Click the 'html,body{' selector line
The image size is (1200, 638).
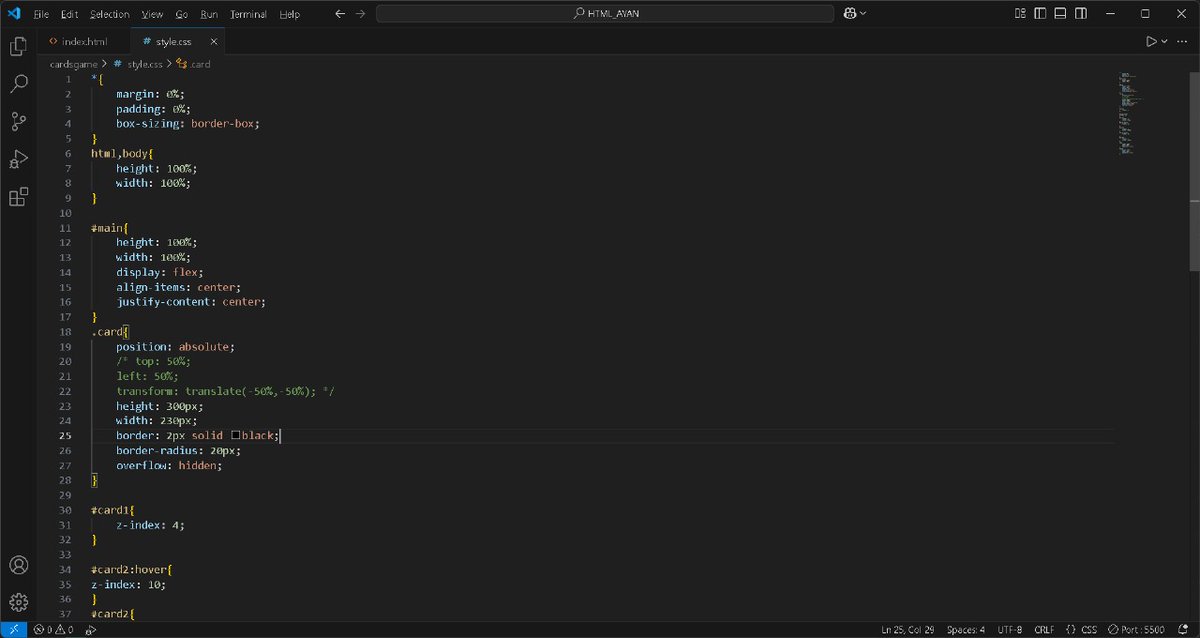pos(122,153)
